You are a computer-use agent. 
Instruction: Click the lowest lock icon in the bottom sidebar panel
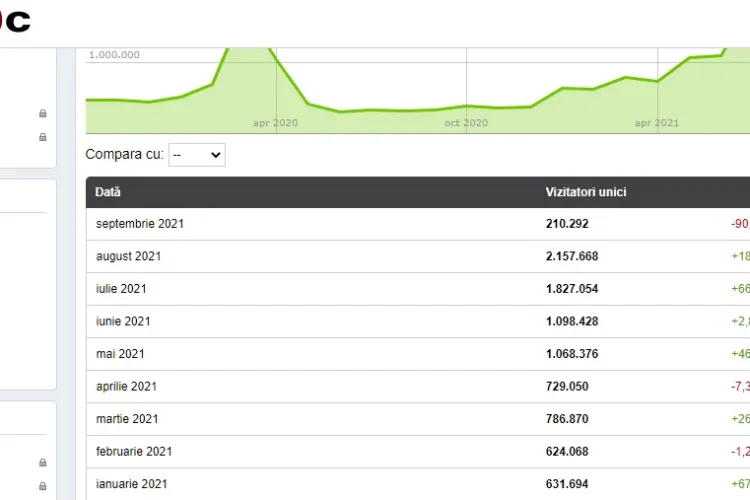pyautogui.click(x=42, y=486)
